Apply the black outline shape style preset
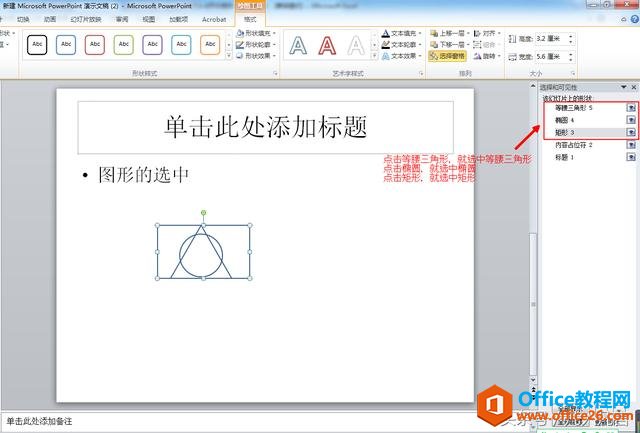Screen dimensions: 640x433 pos(37,44)
